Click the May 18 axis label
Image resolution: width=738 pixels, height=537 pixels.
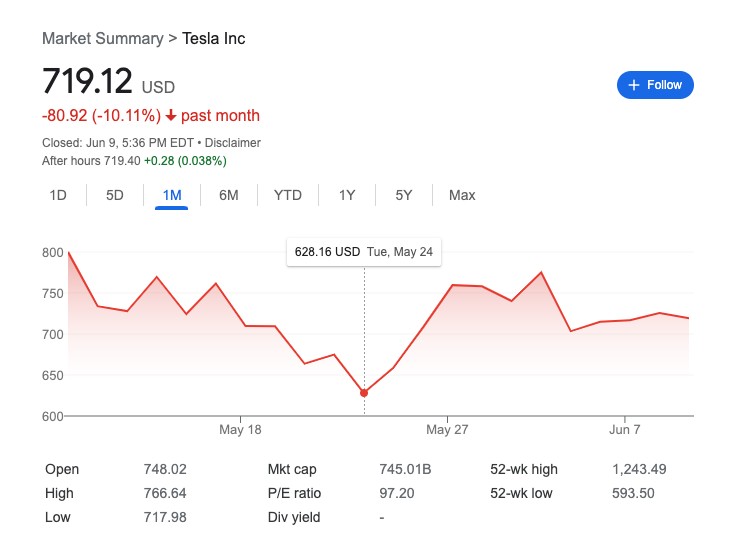[x=240, y=430]
